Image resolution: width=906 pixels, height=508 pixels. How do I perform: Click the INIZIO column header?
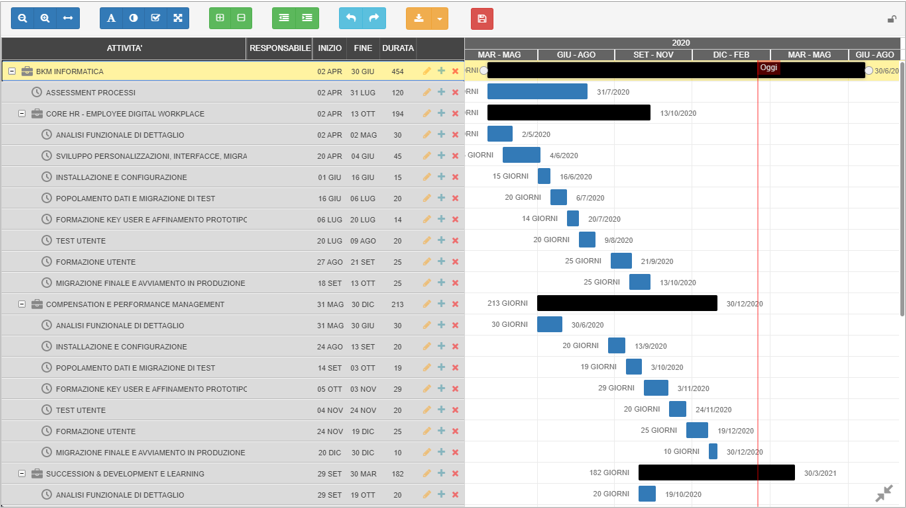(x=329, y=49)
